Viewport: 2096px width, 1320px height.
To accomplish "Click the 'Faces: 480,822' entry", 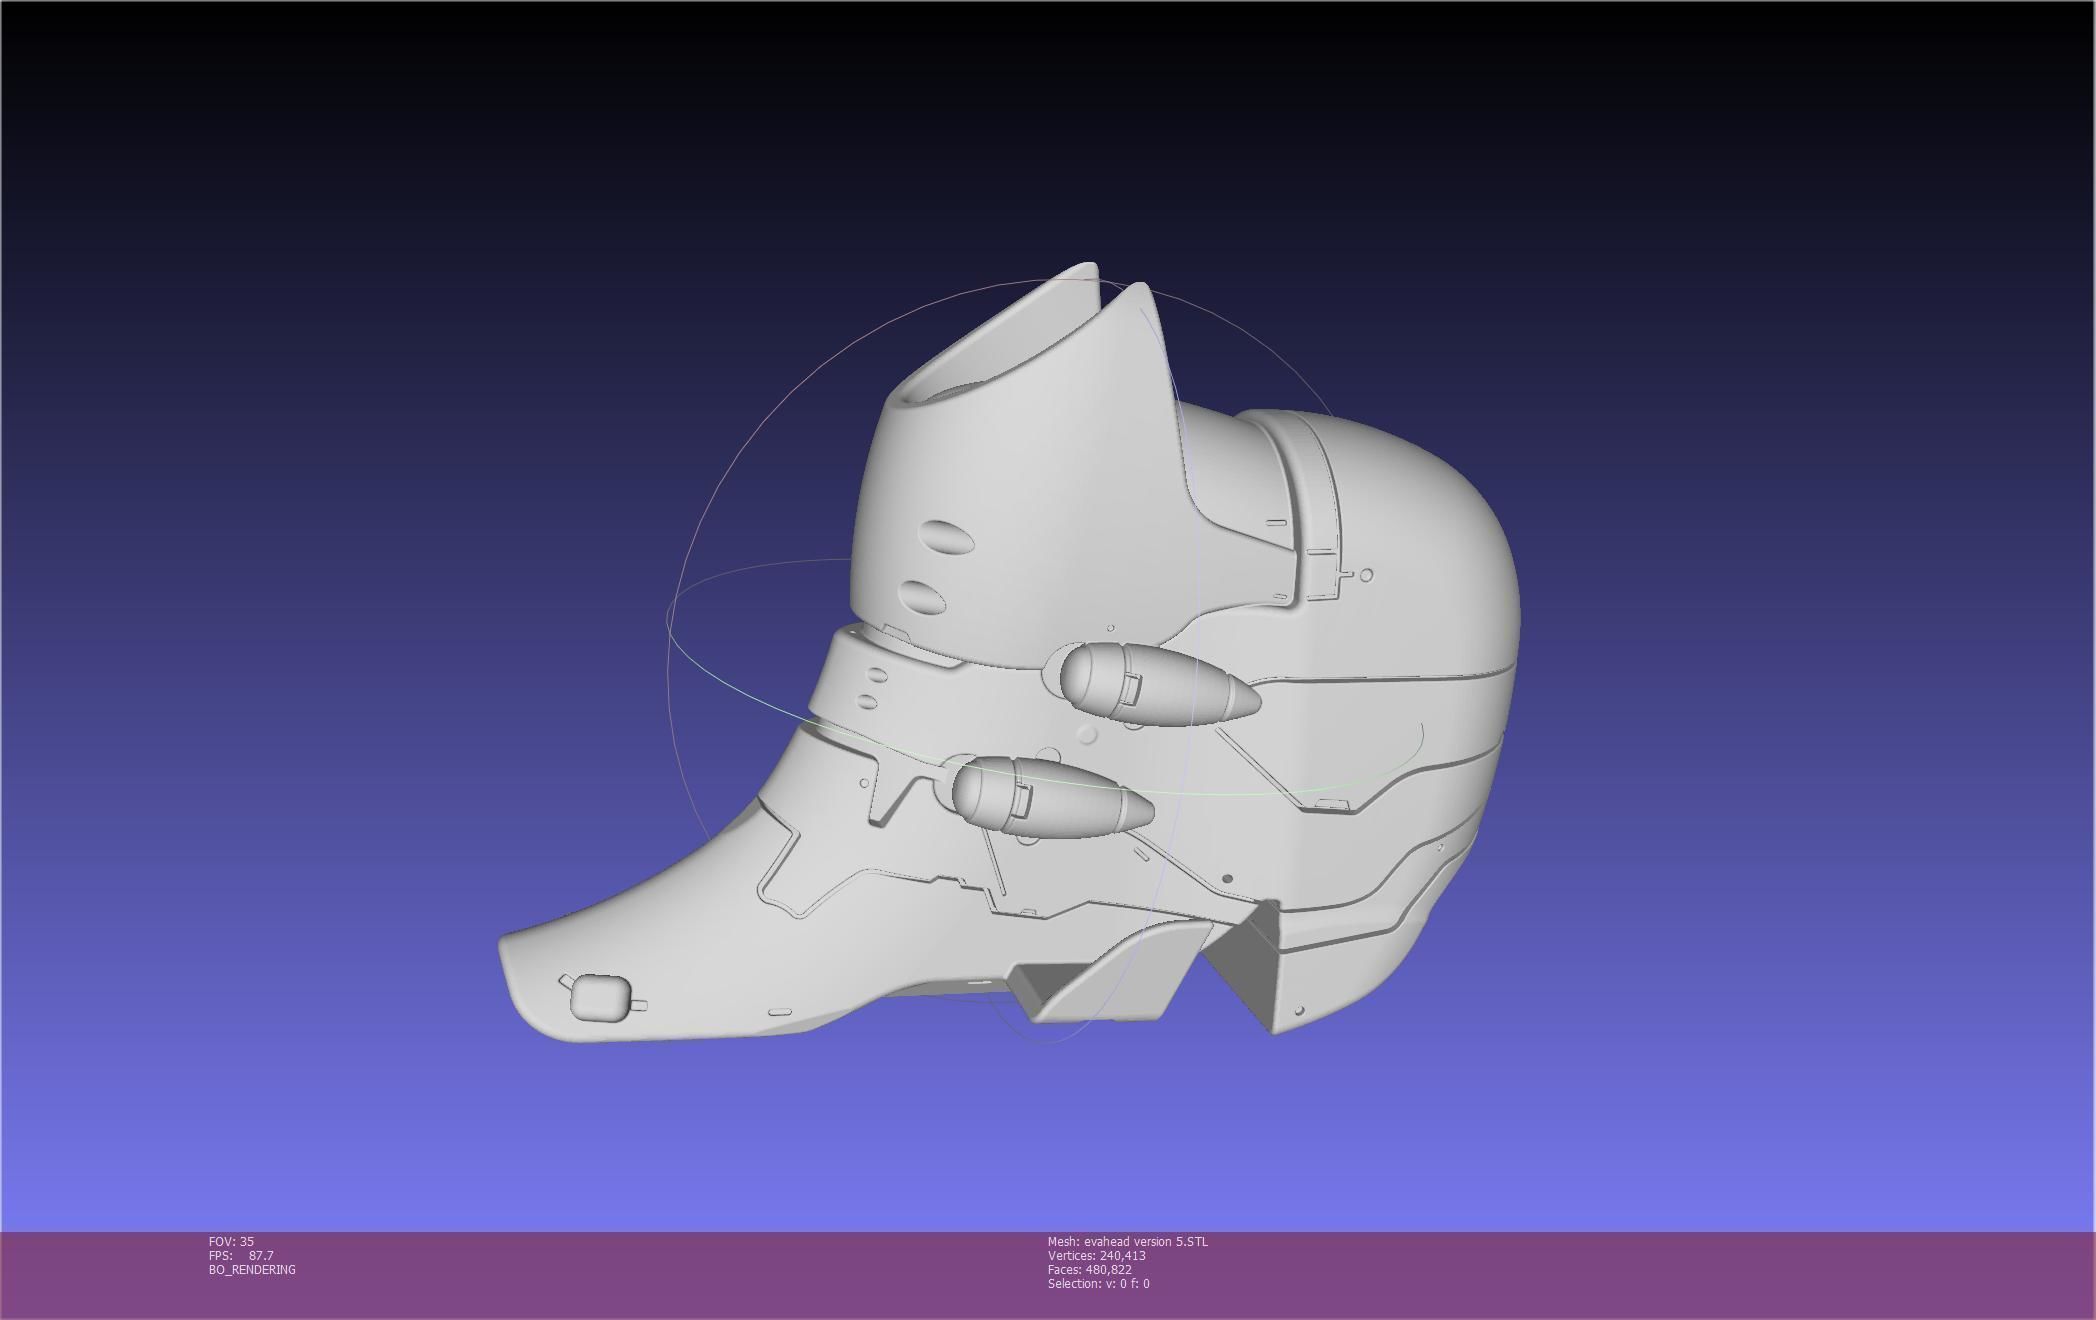I will coord(1089,1269).
